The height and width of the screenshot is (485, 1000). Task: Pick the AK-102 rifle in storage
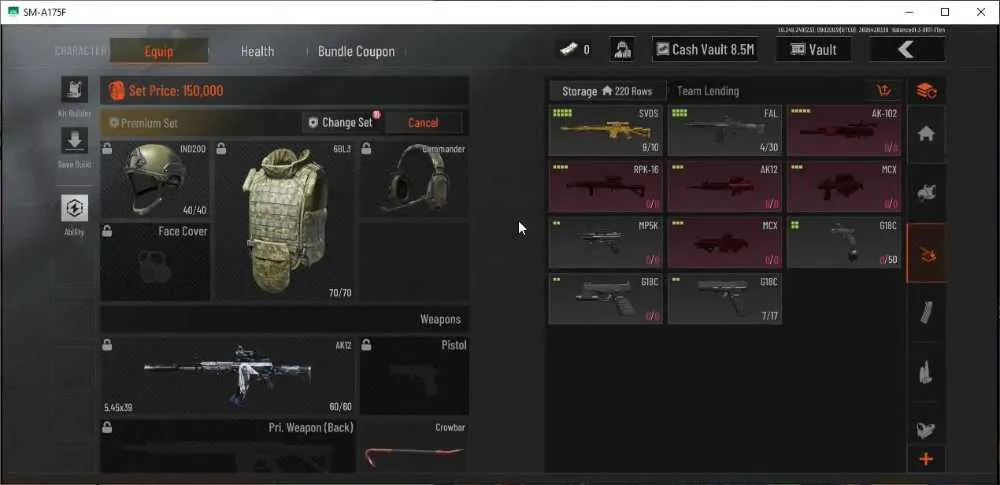pyautogui.click(x=844, y=131)
